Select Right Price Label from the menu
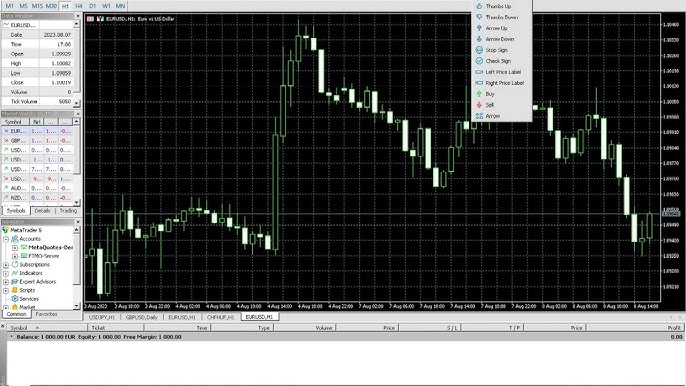Image resolution: width=686 pixels, height=386 pixels. pos(503,83)
